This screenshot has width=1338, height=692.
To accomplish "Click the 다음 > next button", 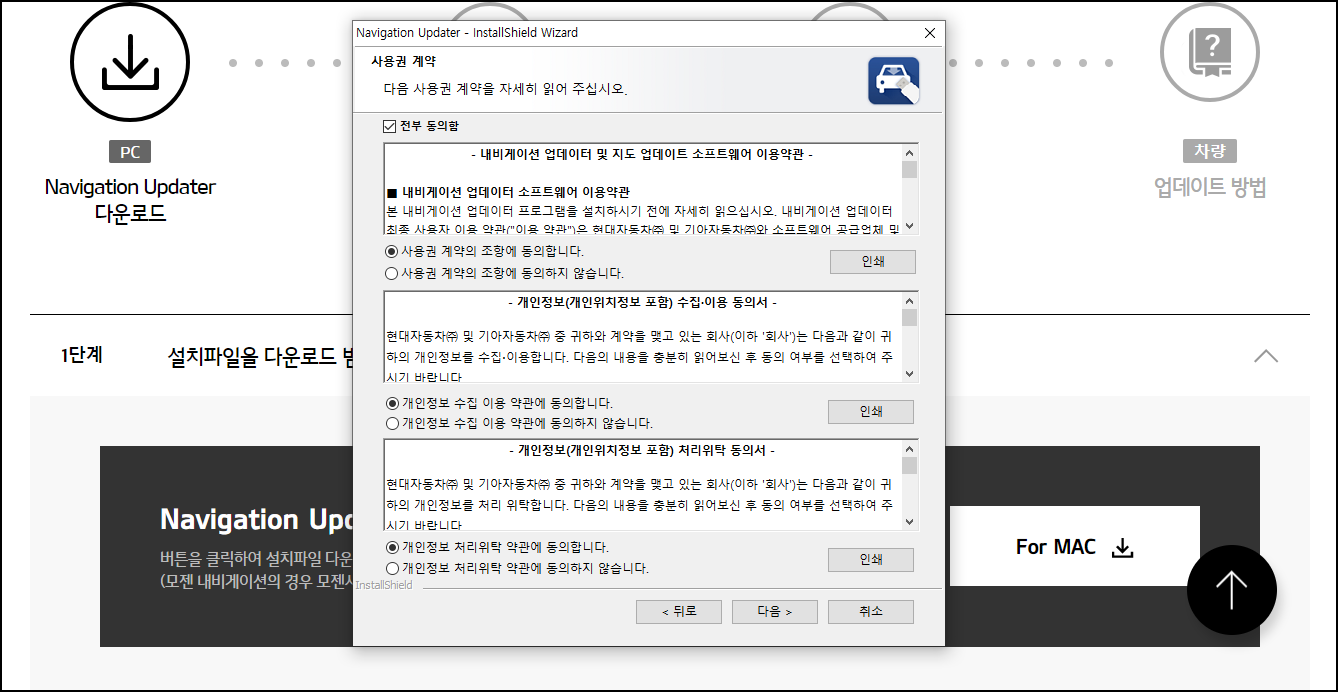I will click(774, 612).
